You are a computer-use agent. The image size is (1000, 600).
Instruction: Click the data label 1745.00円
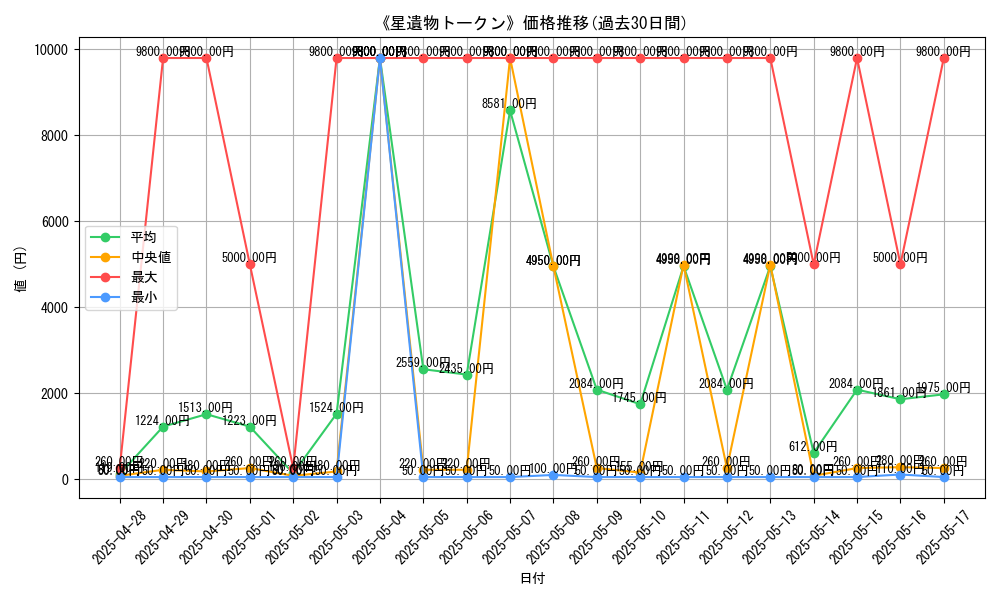click(640, 398)
